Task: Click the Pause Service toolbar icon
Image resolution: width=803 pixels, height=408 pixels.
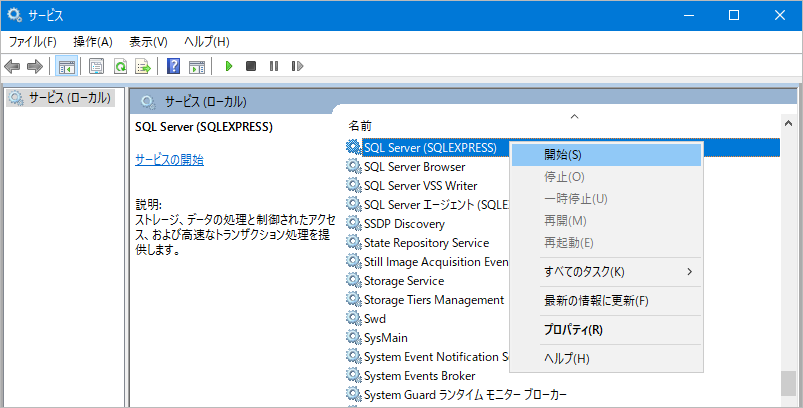Action: tap(274, 66)
